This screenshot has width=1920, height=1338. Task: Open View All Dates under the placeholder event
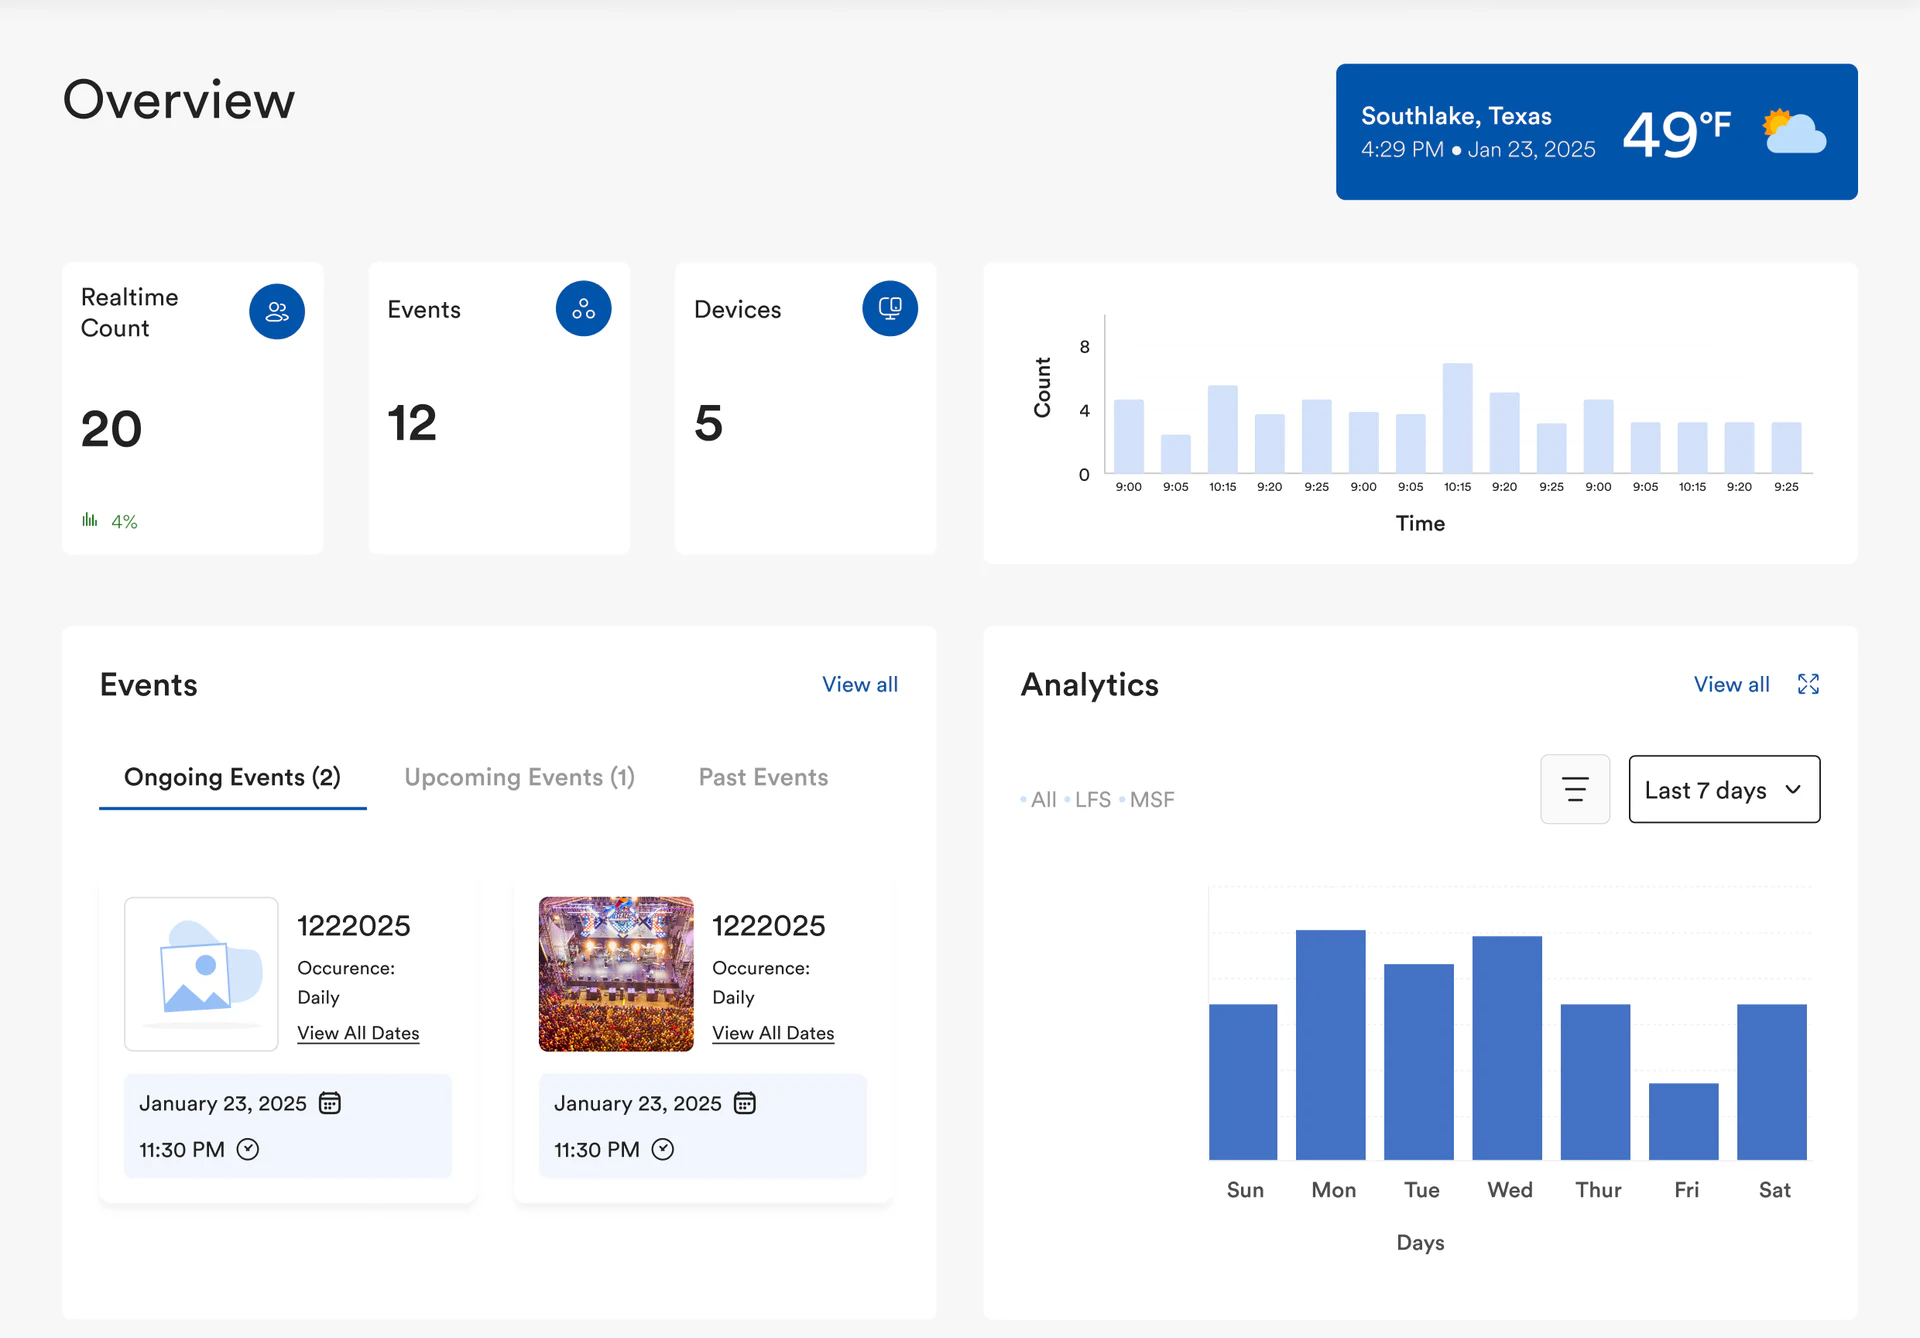point(358,1033)
